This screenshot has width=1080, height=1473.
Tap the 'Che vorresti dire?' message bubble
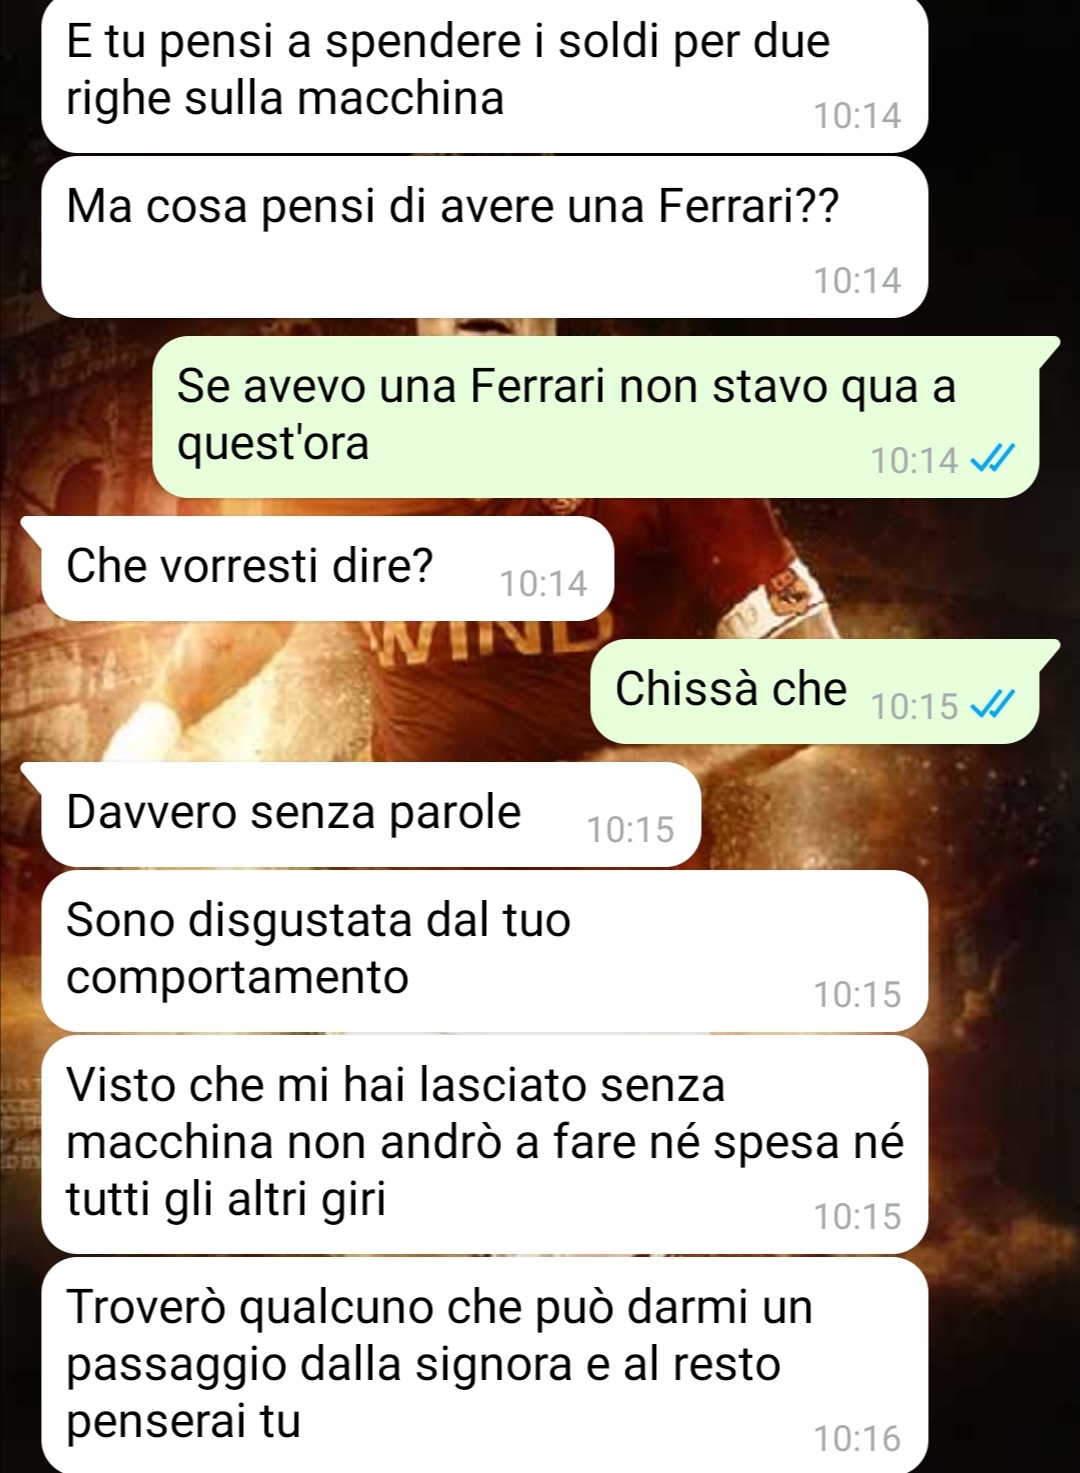327,569
